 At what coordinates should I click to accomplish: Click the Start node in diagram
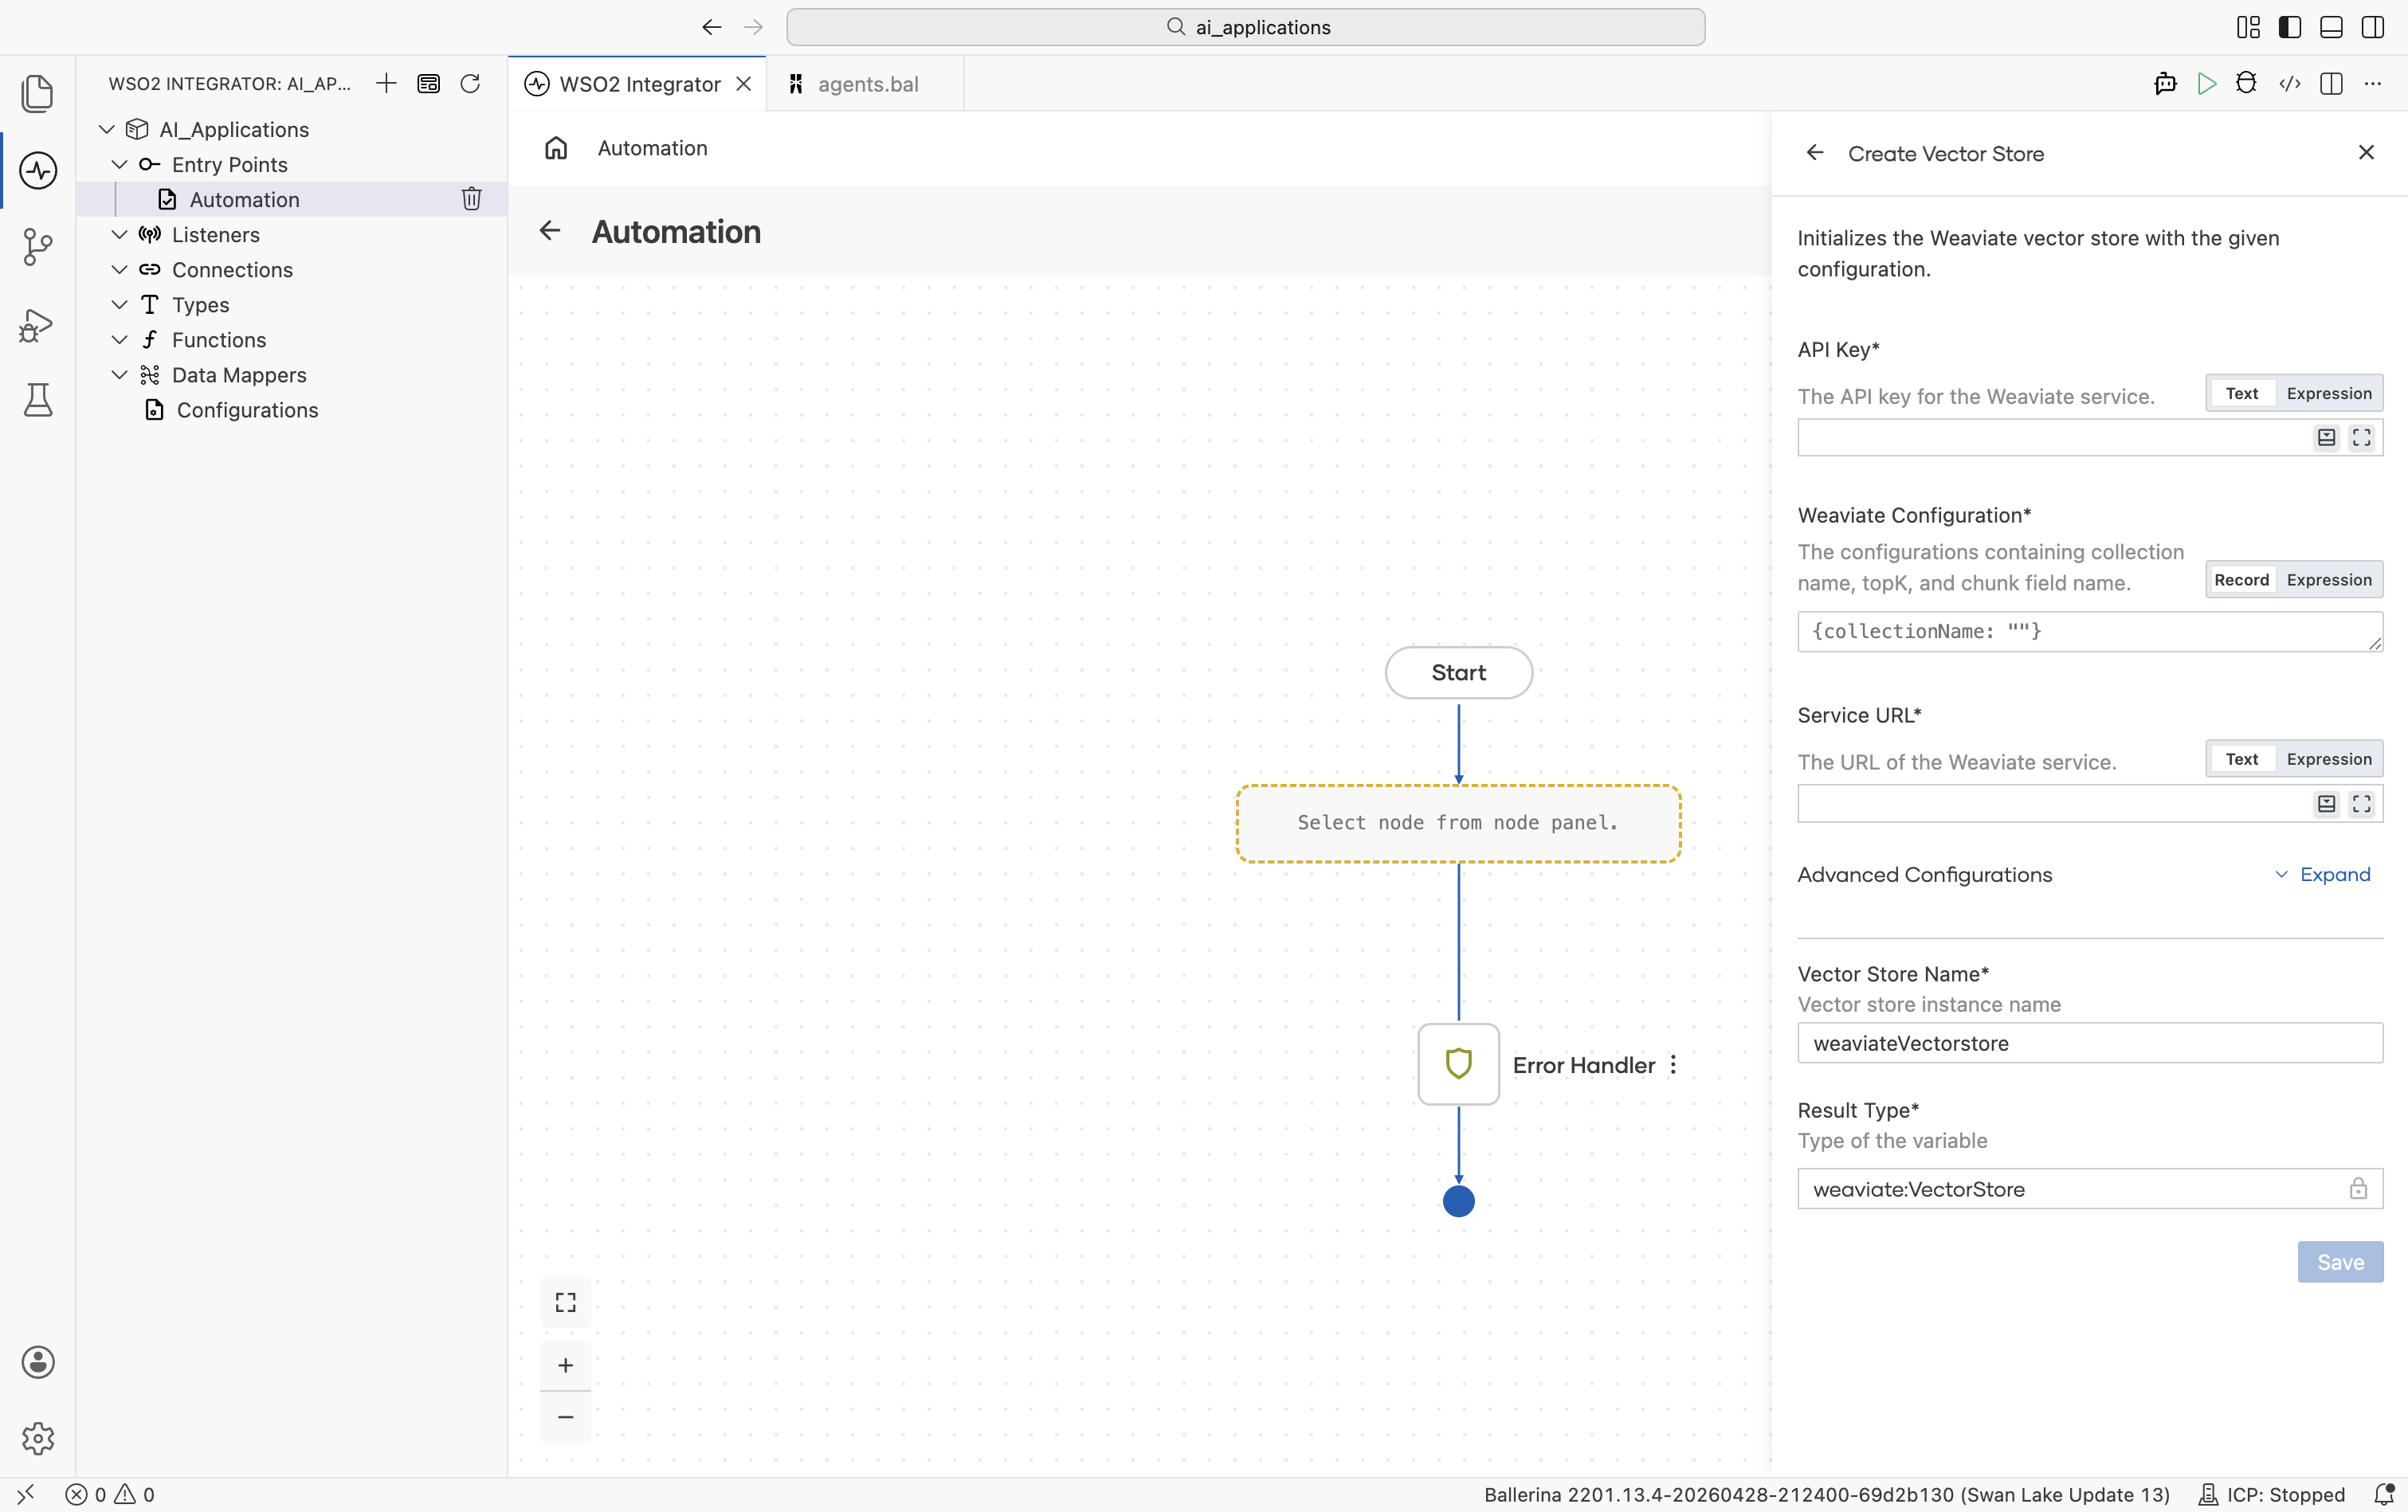[1458, 672]
